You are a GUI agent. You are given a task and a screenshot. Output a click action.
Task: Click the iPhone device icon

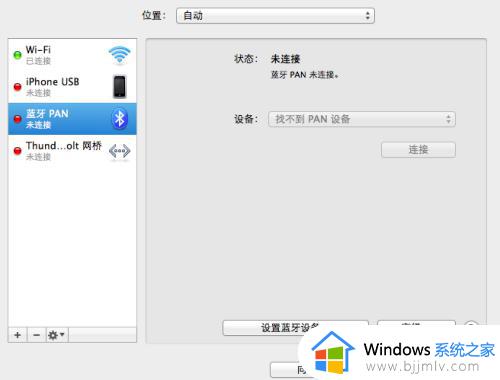pyautogui.click(x=119, y=87)
